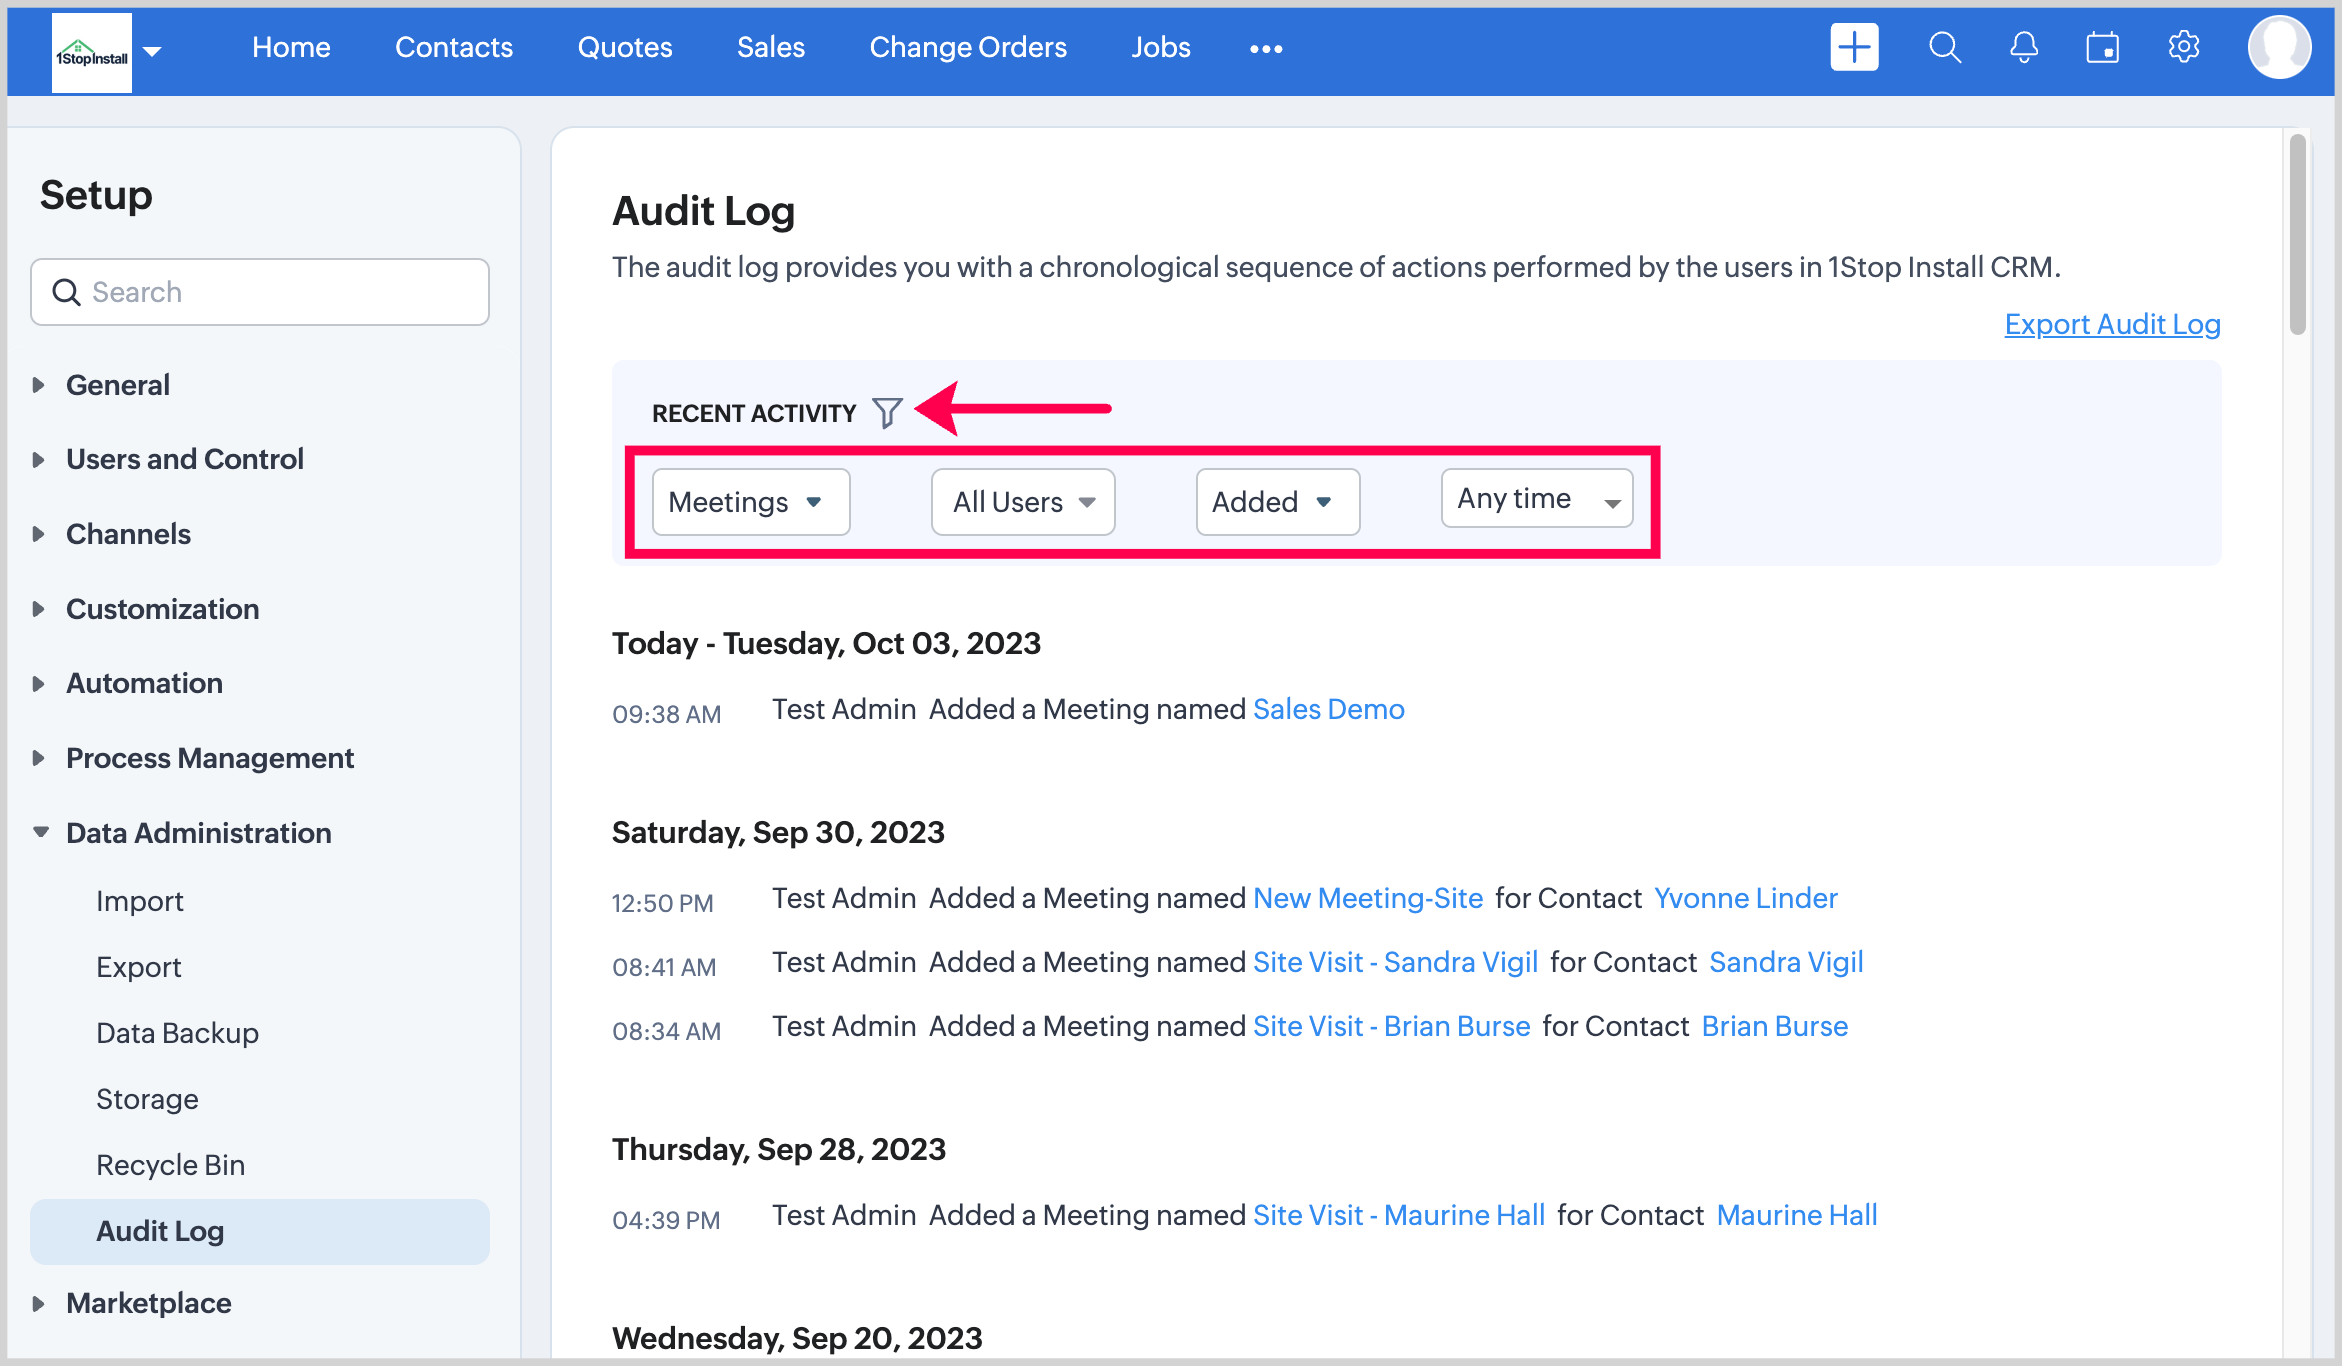Screen dimensions: 2342x1366
Task: Go to the Quotes tab
Action: 624,47
